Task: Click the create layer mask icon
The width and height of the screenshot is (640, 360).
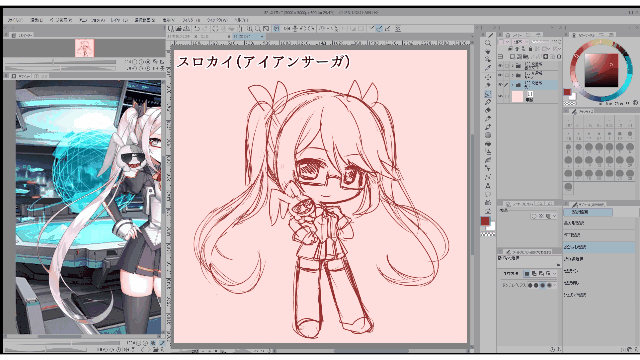Action: [x=546, y=56]
